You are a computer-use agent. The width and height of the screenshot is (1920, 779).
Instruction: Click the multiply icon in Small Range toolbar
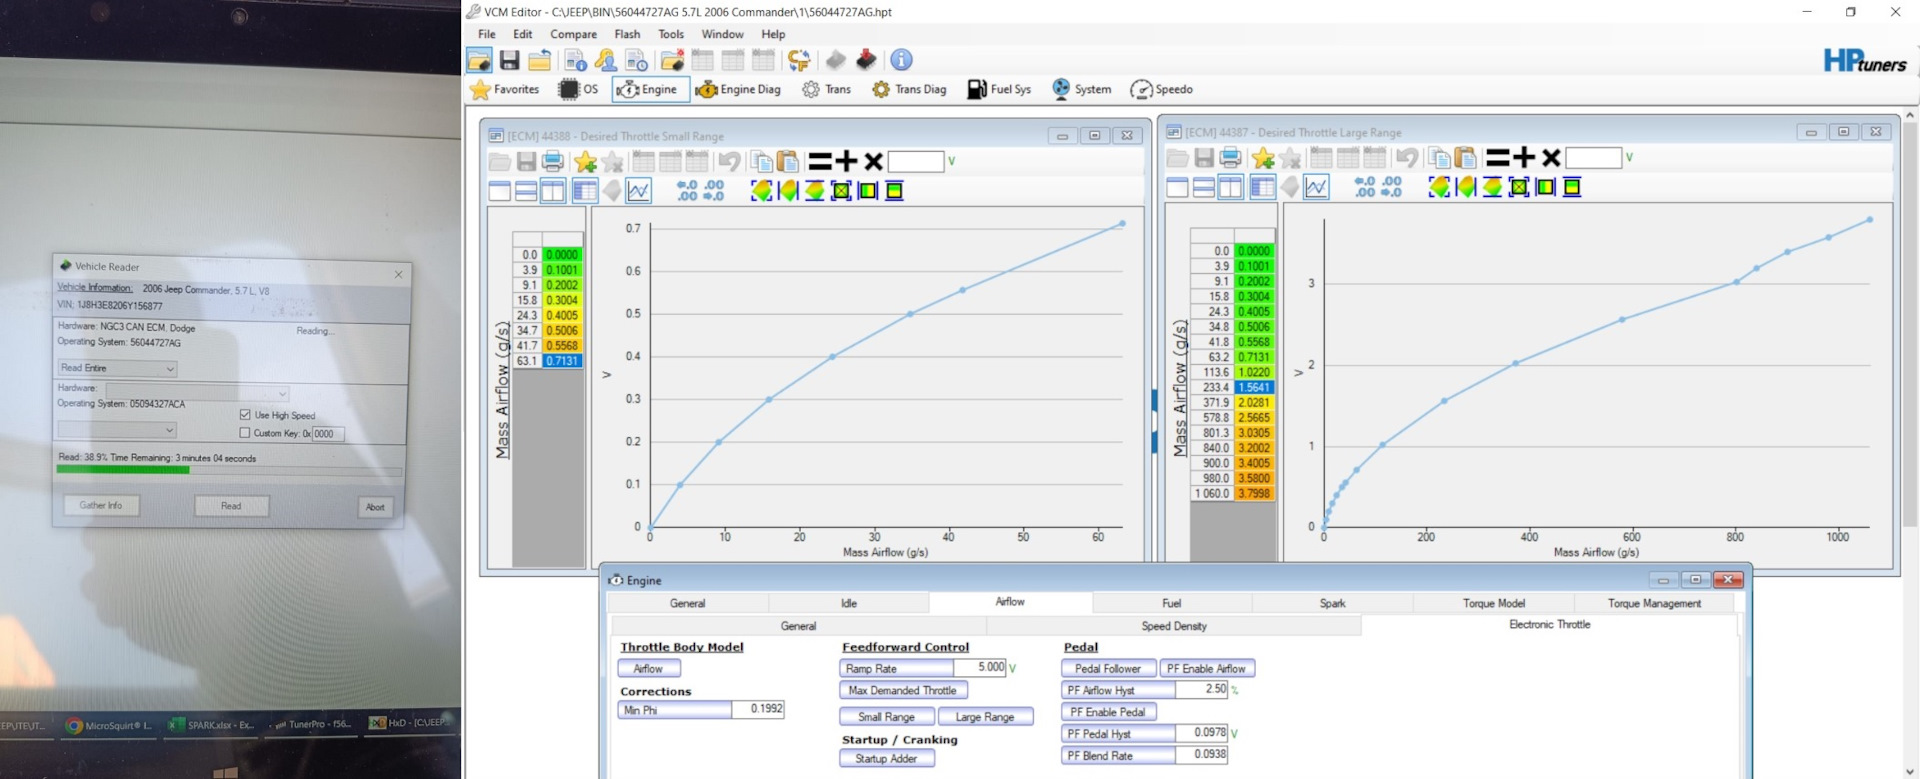click(x=873, y=162)
